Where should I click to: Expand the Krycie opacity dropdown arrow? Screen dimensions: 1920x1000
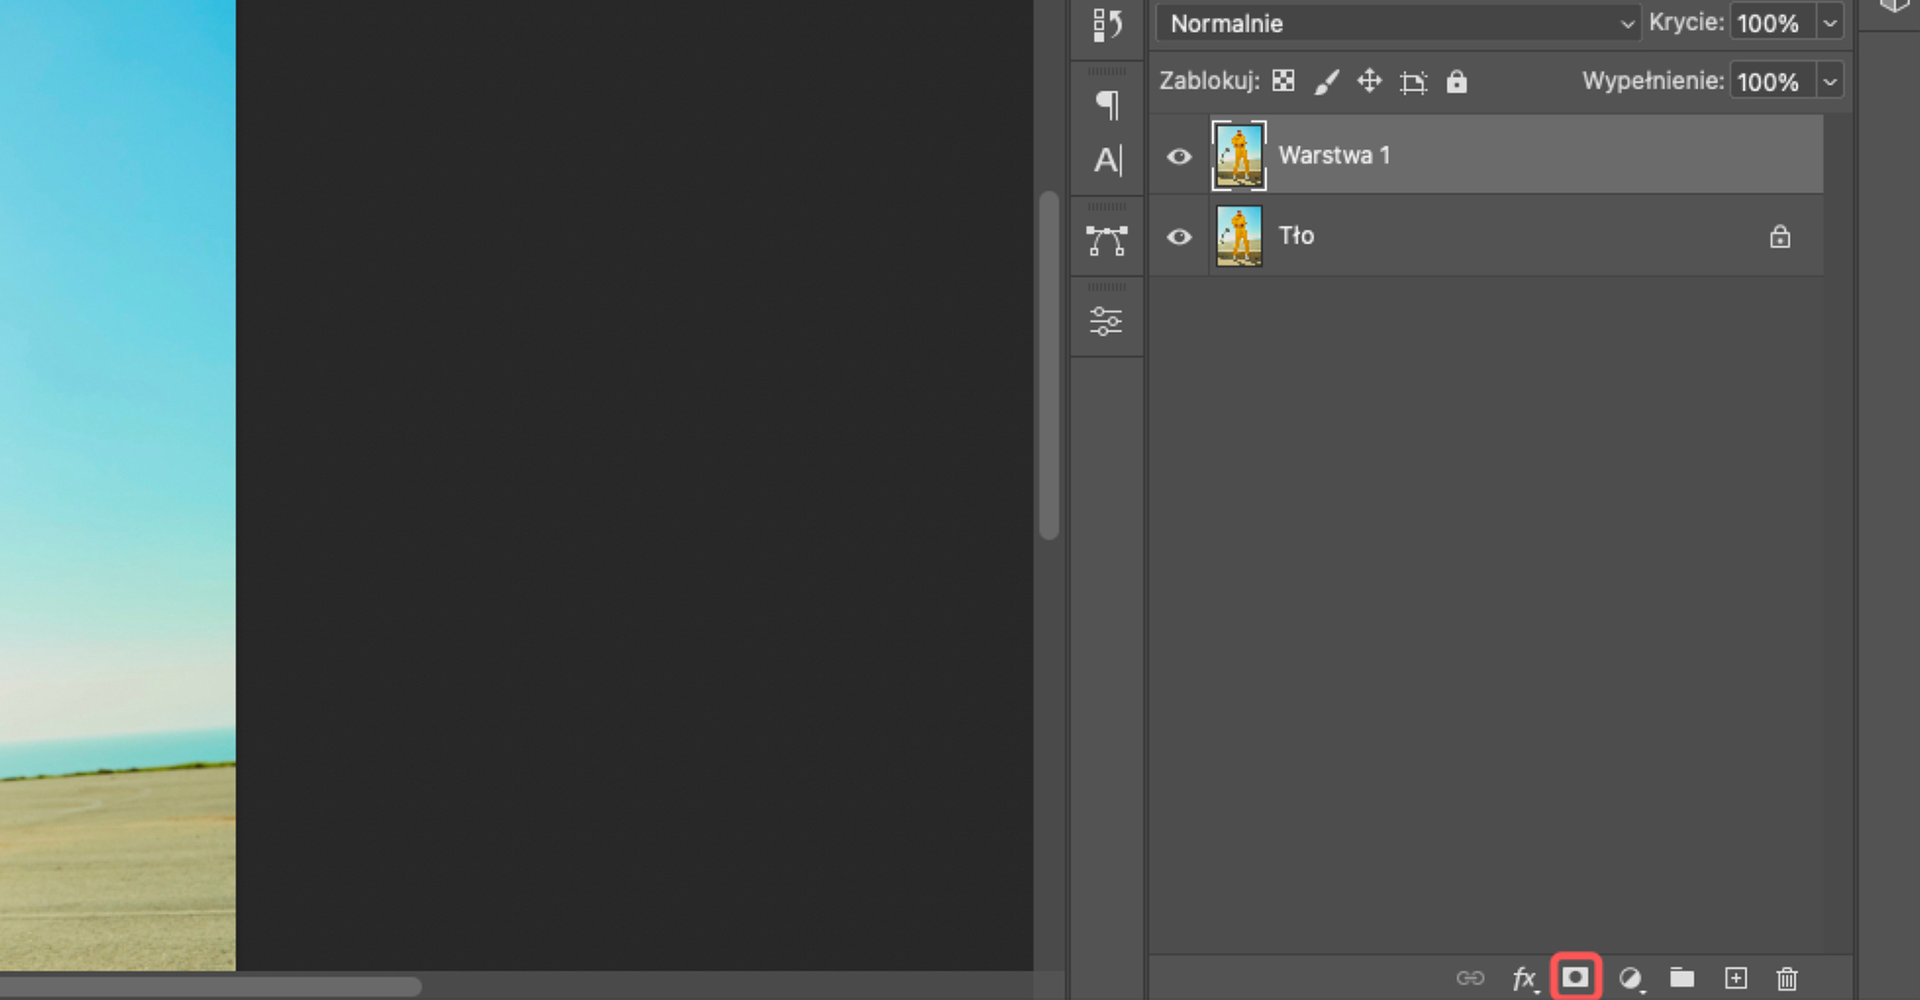[1829, 23]
